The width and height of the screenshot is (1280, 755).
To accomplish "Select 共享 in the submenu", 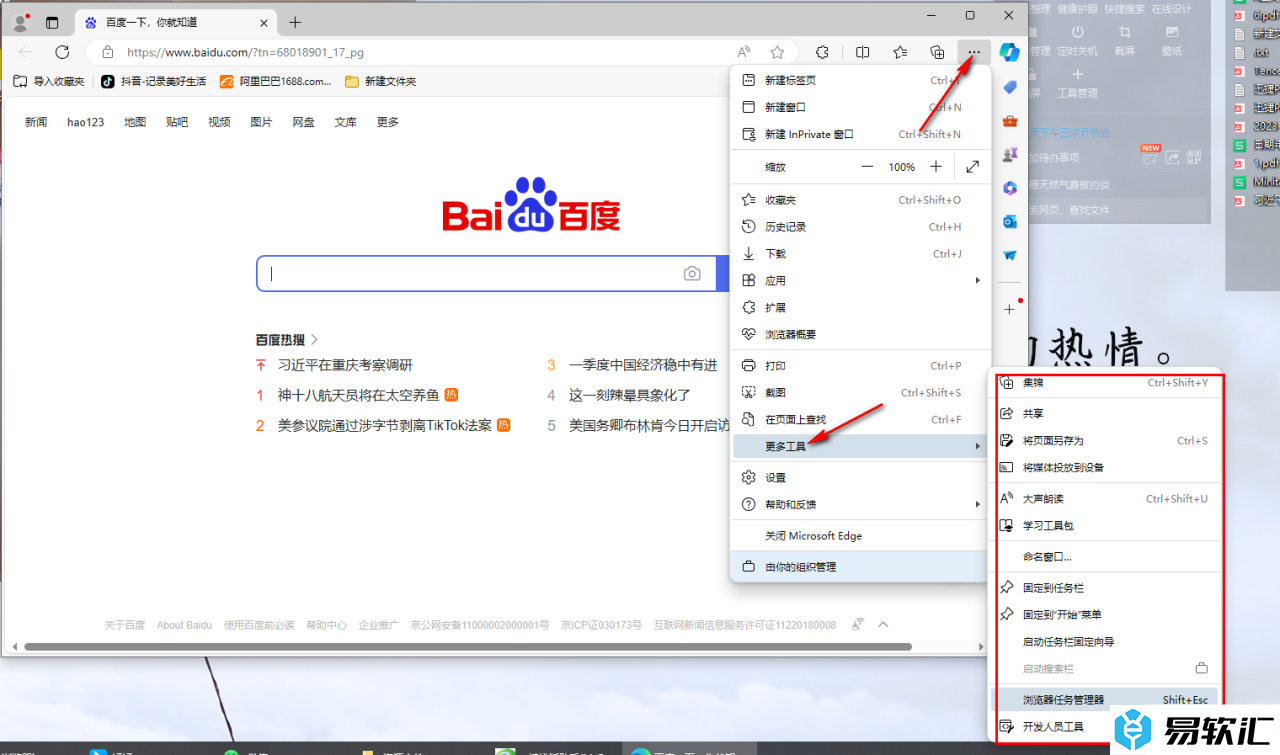I will point(1105,414).
